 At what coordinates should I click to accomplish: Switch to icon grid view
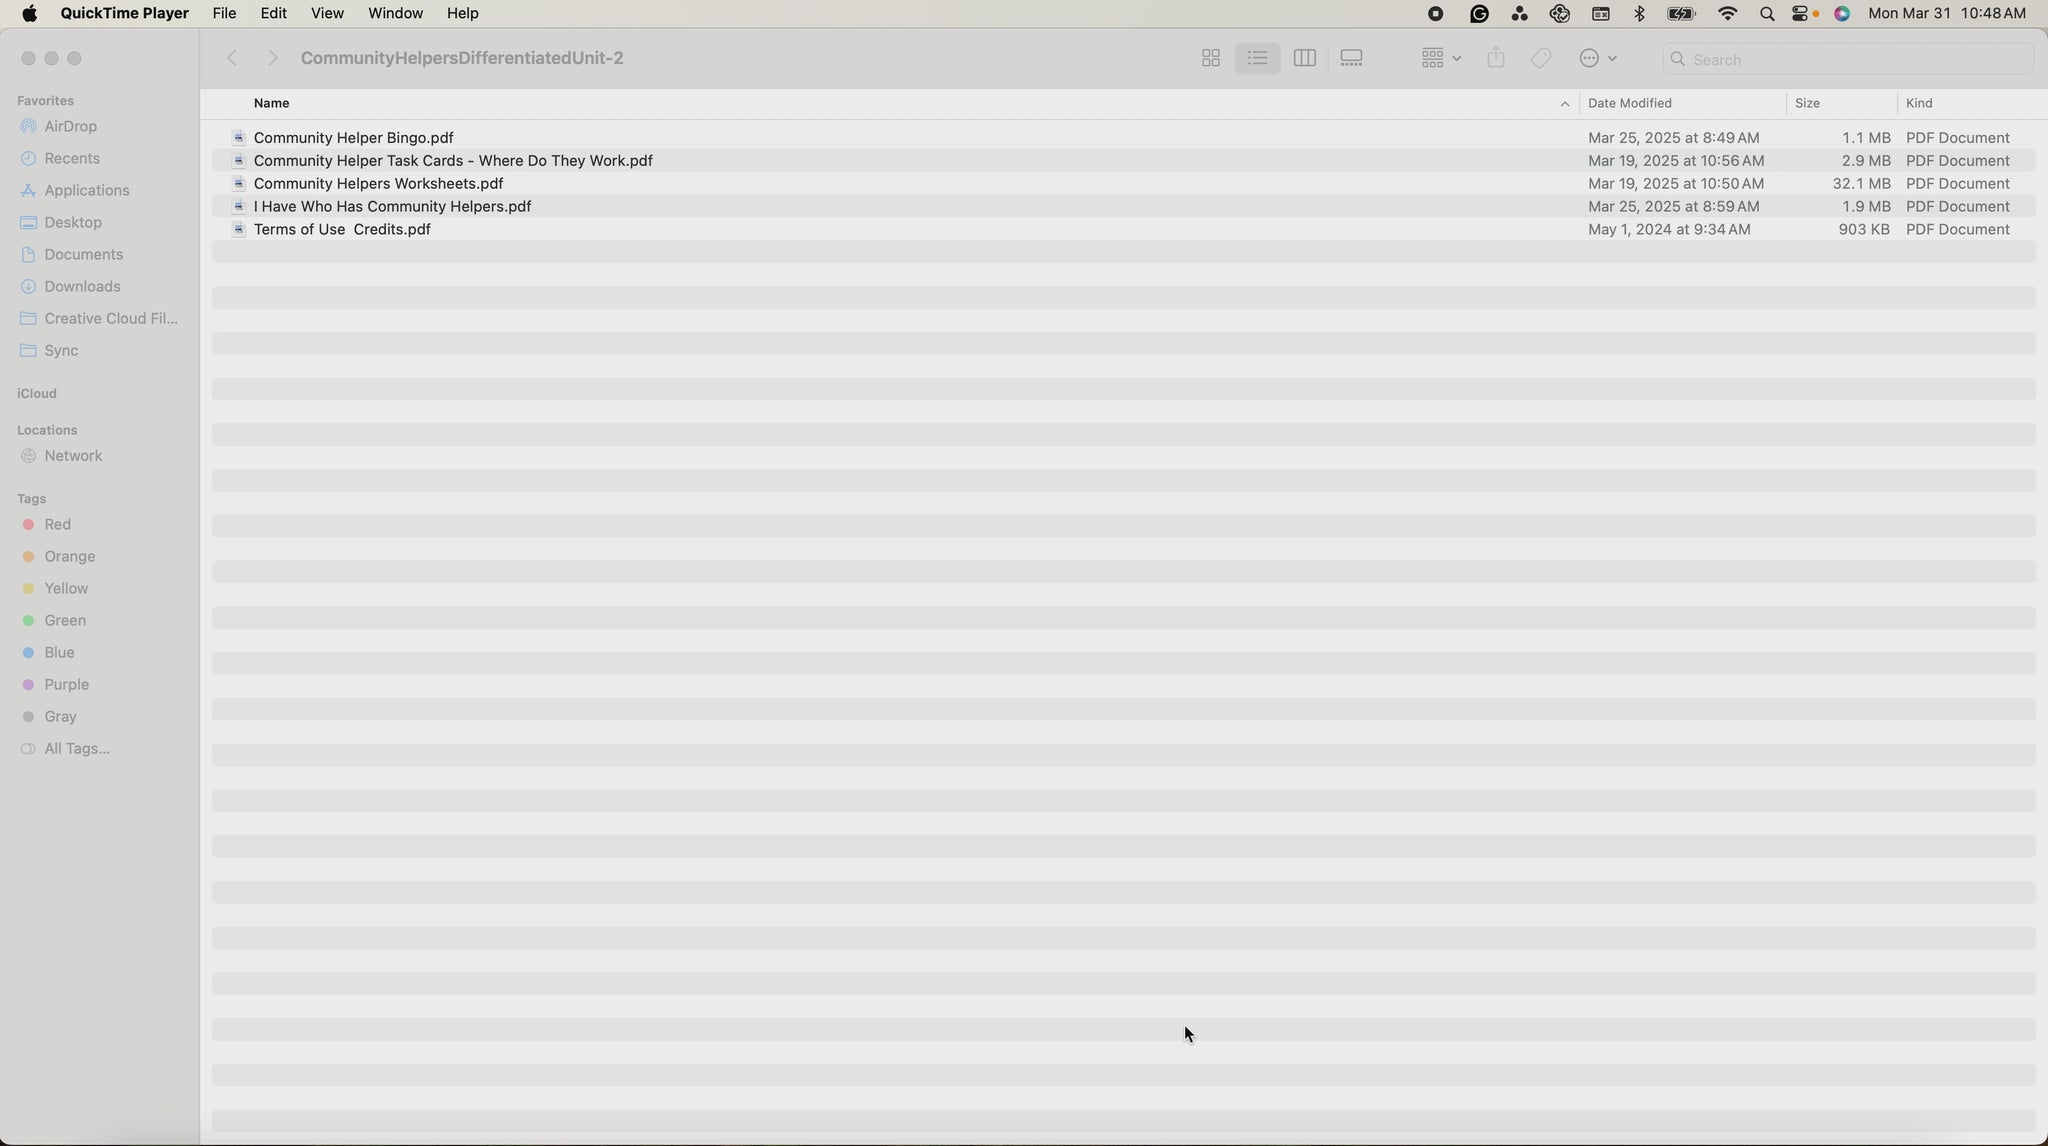point(1210,59)
